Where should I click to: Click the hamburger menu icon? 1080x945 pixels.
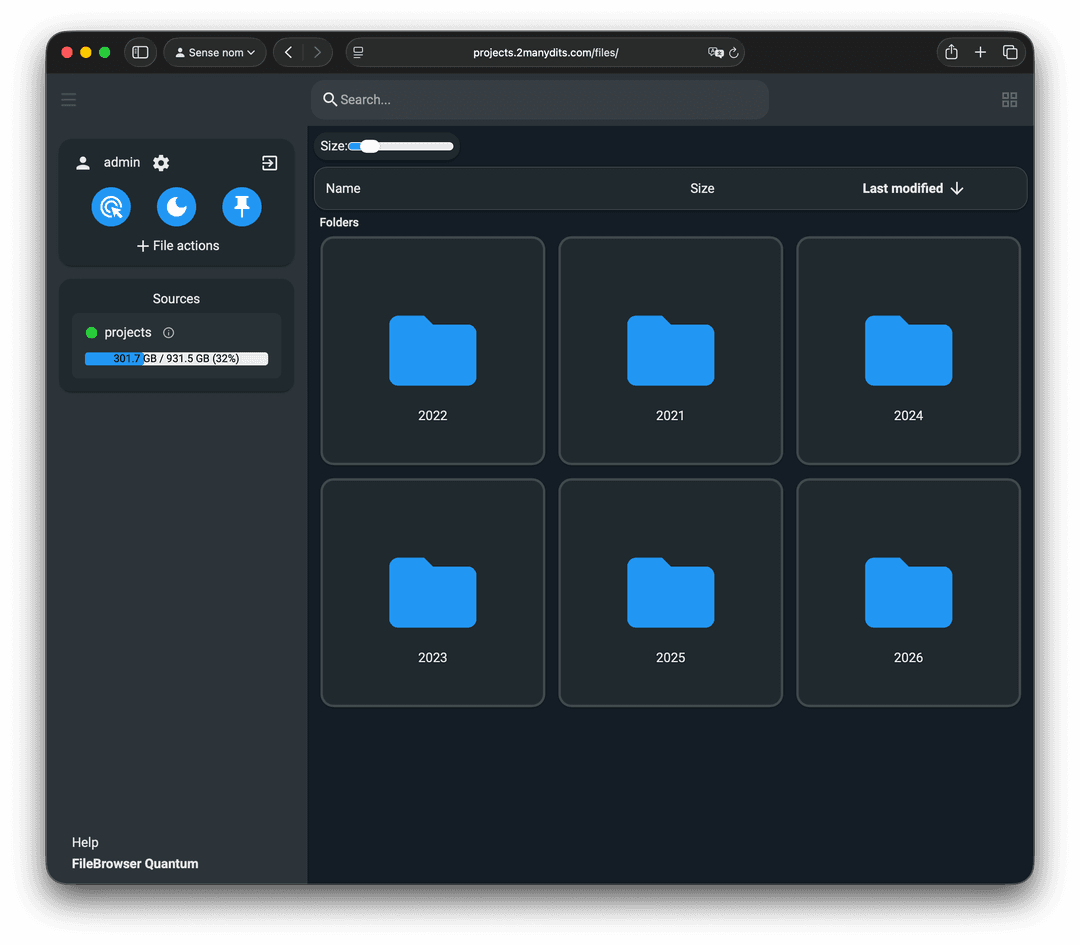click(69, 100)
